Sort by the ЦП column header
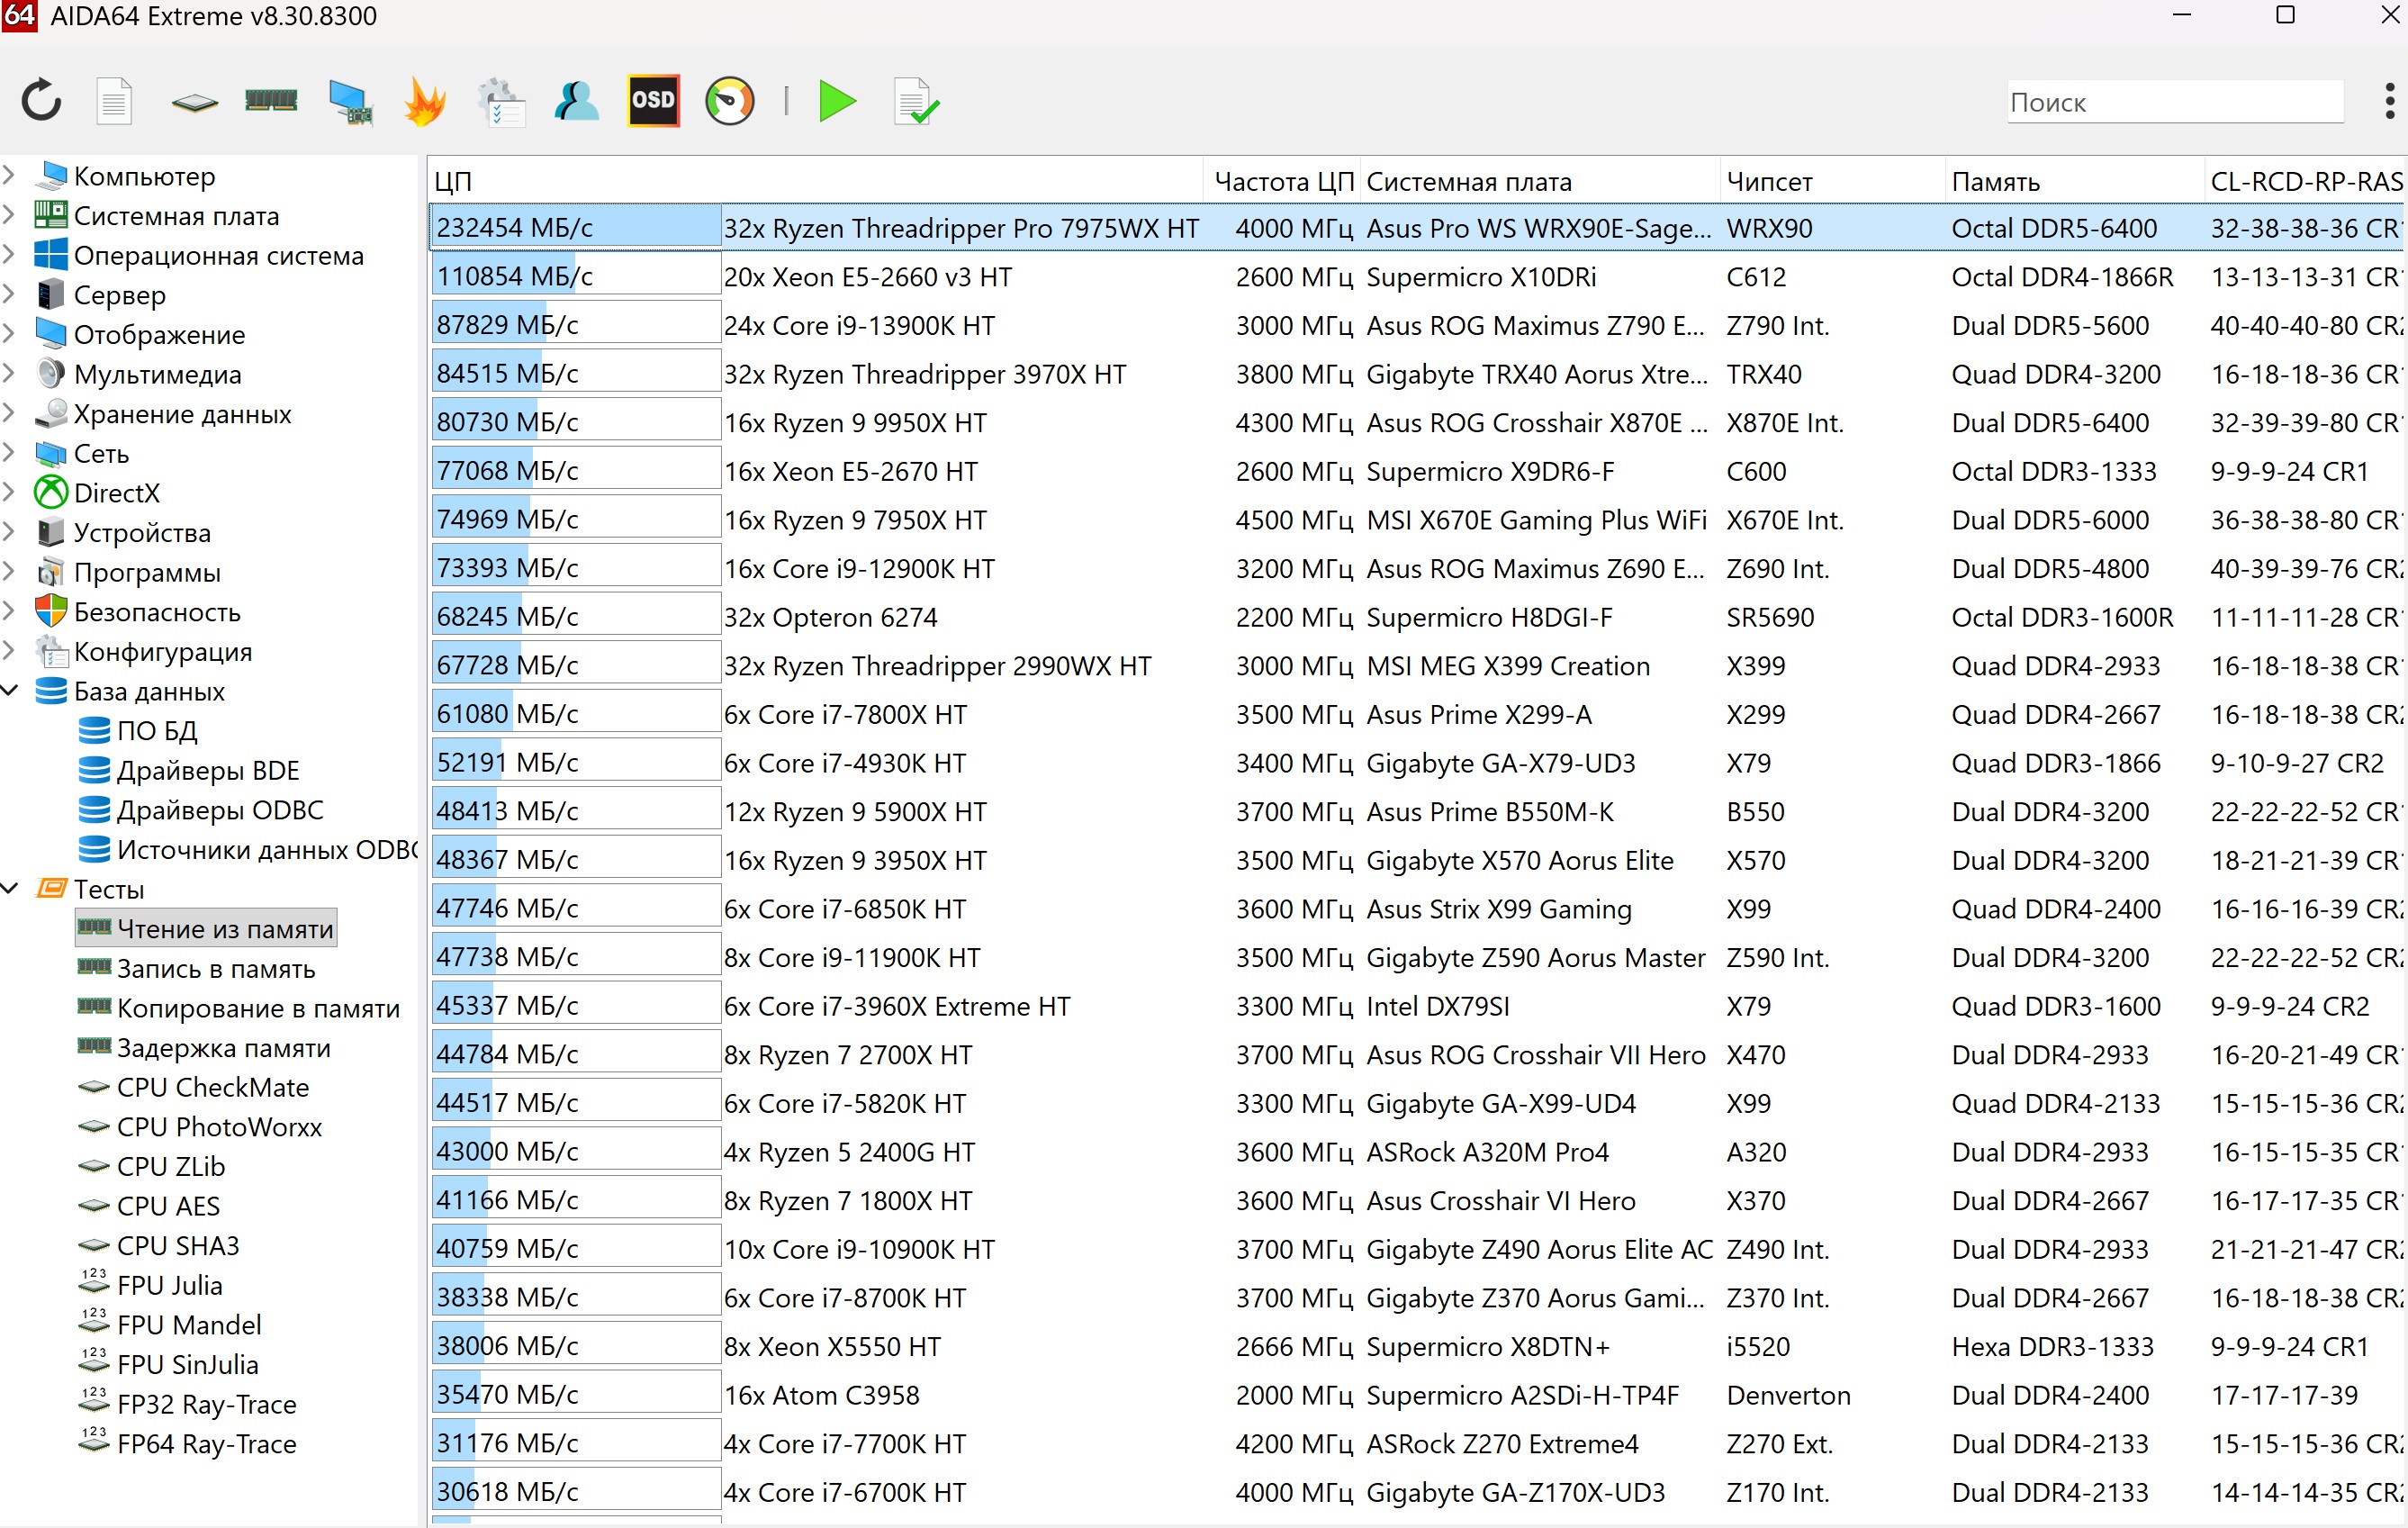The image size is (2408, 1528). 815,181
